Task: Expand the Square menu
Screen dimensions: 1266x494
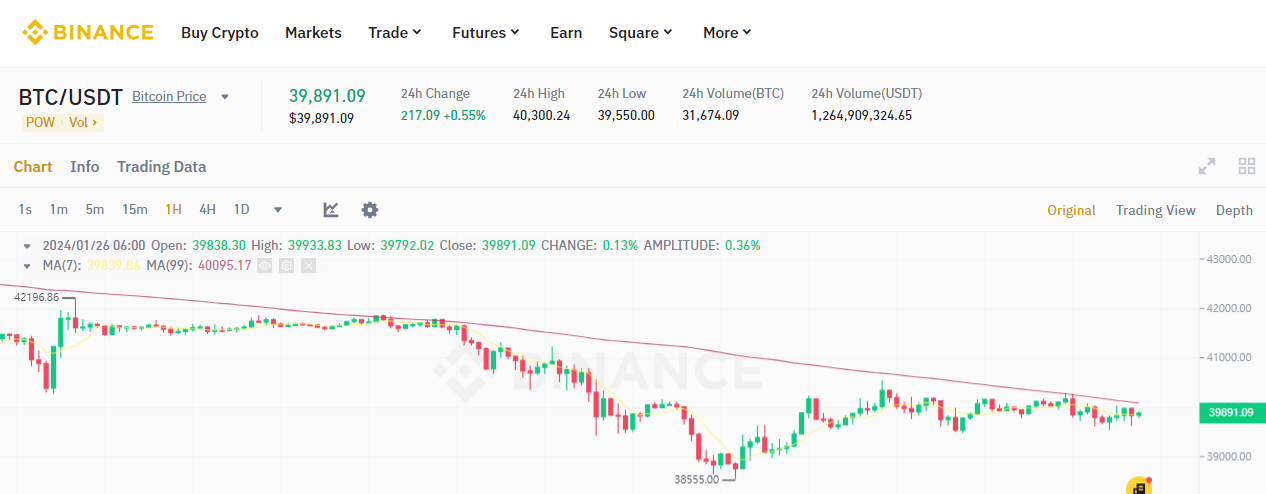Action: click(x=641, y=32)
